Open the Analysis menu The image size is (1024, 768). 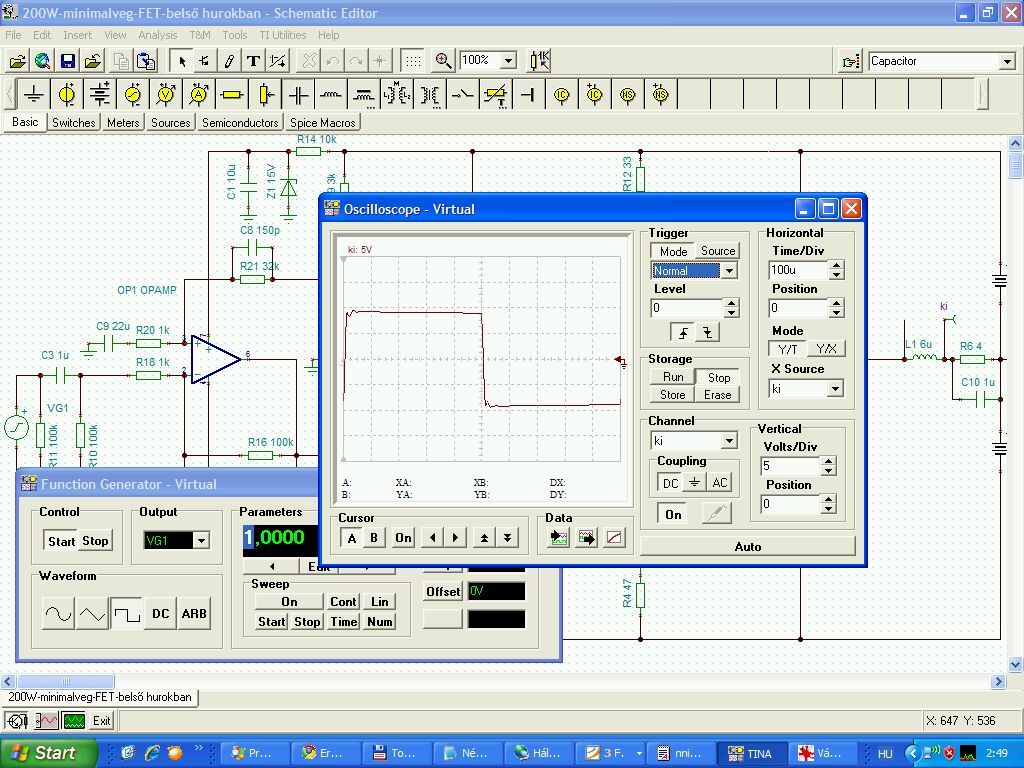[x=157, y=35]
